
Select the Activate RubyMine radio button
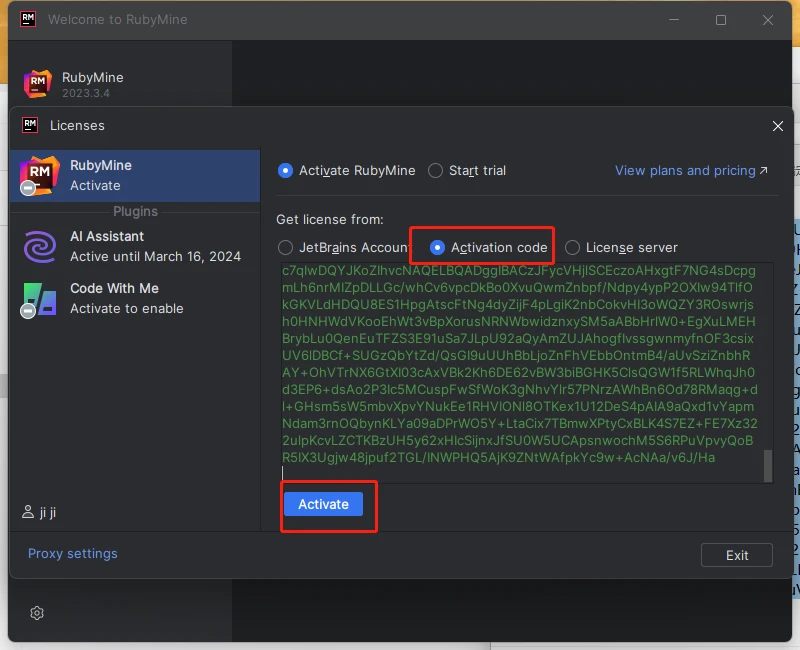(x=286, y=171)
